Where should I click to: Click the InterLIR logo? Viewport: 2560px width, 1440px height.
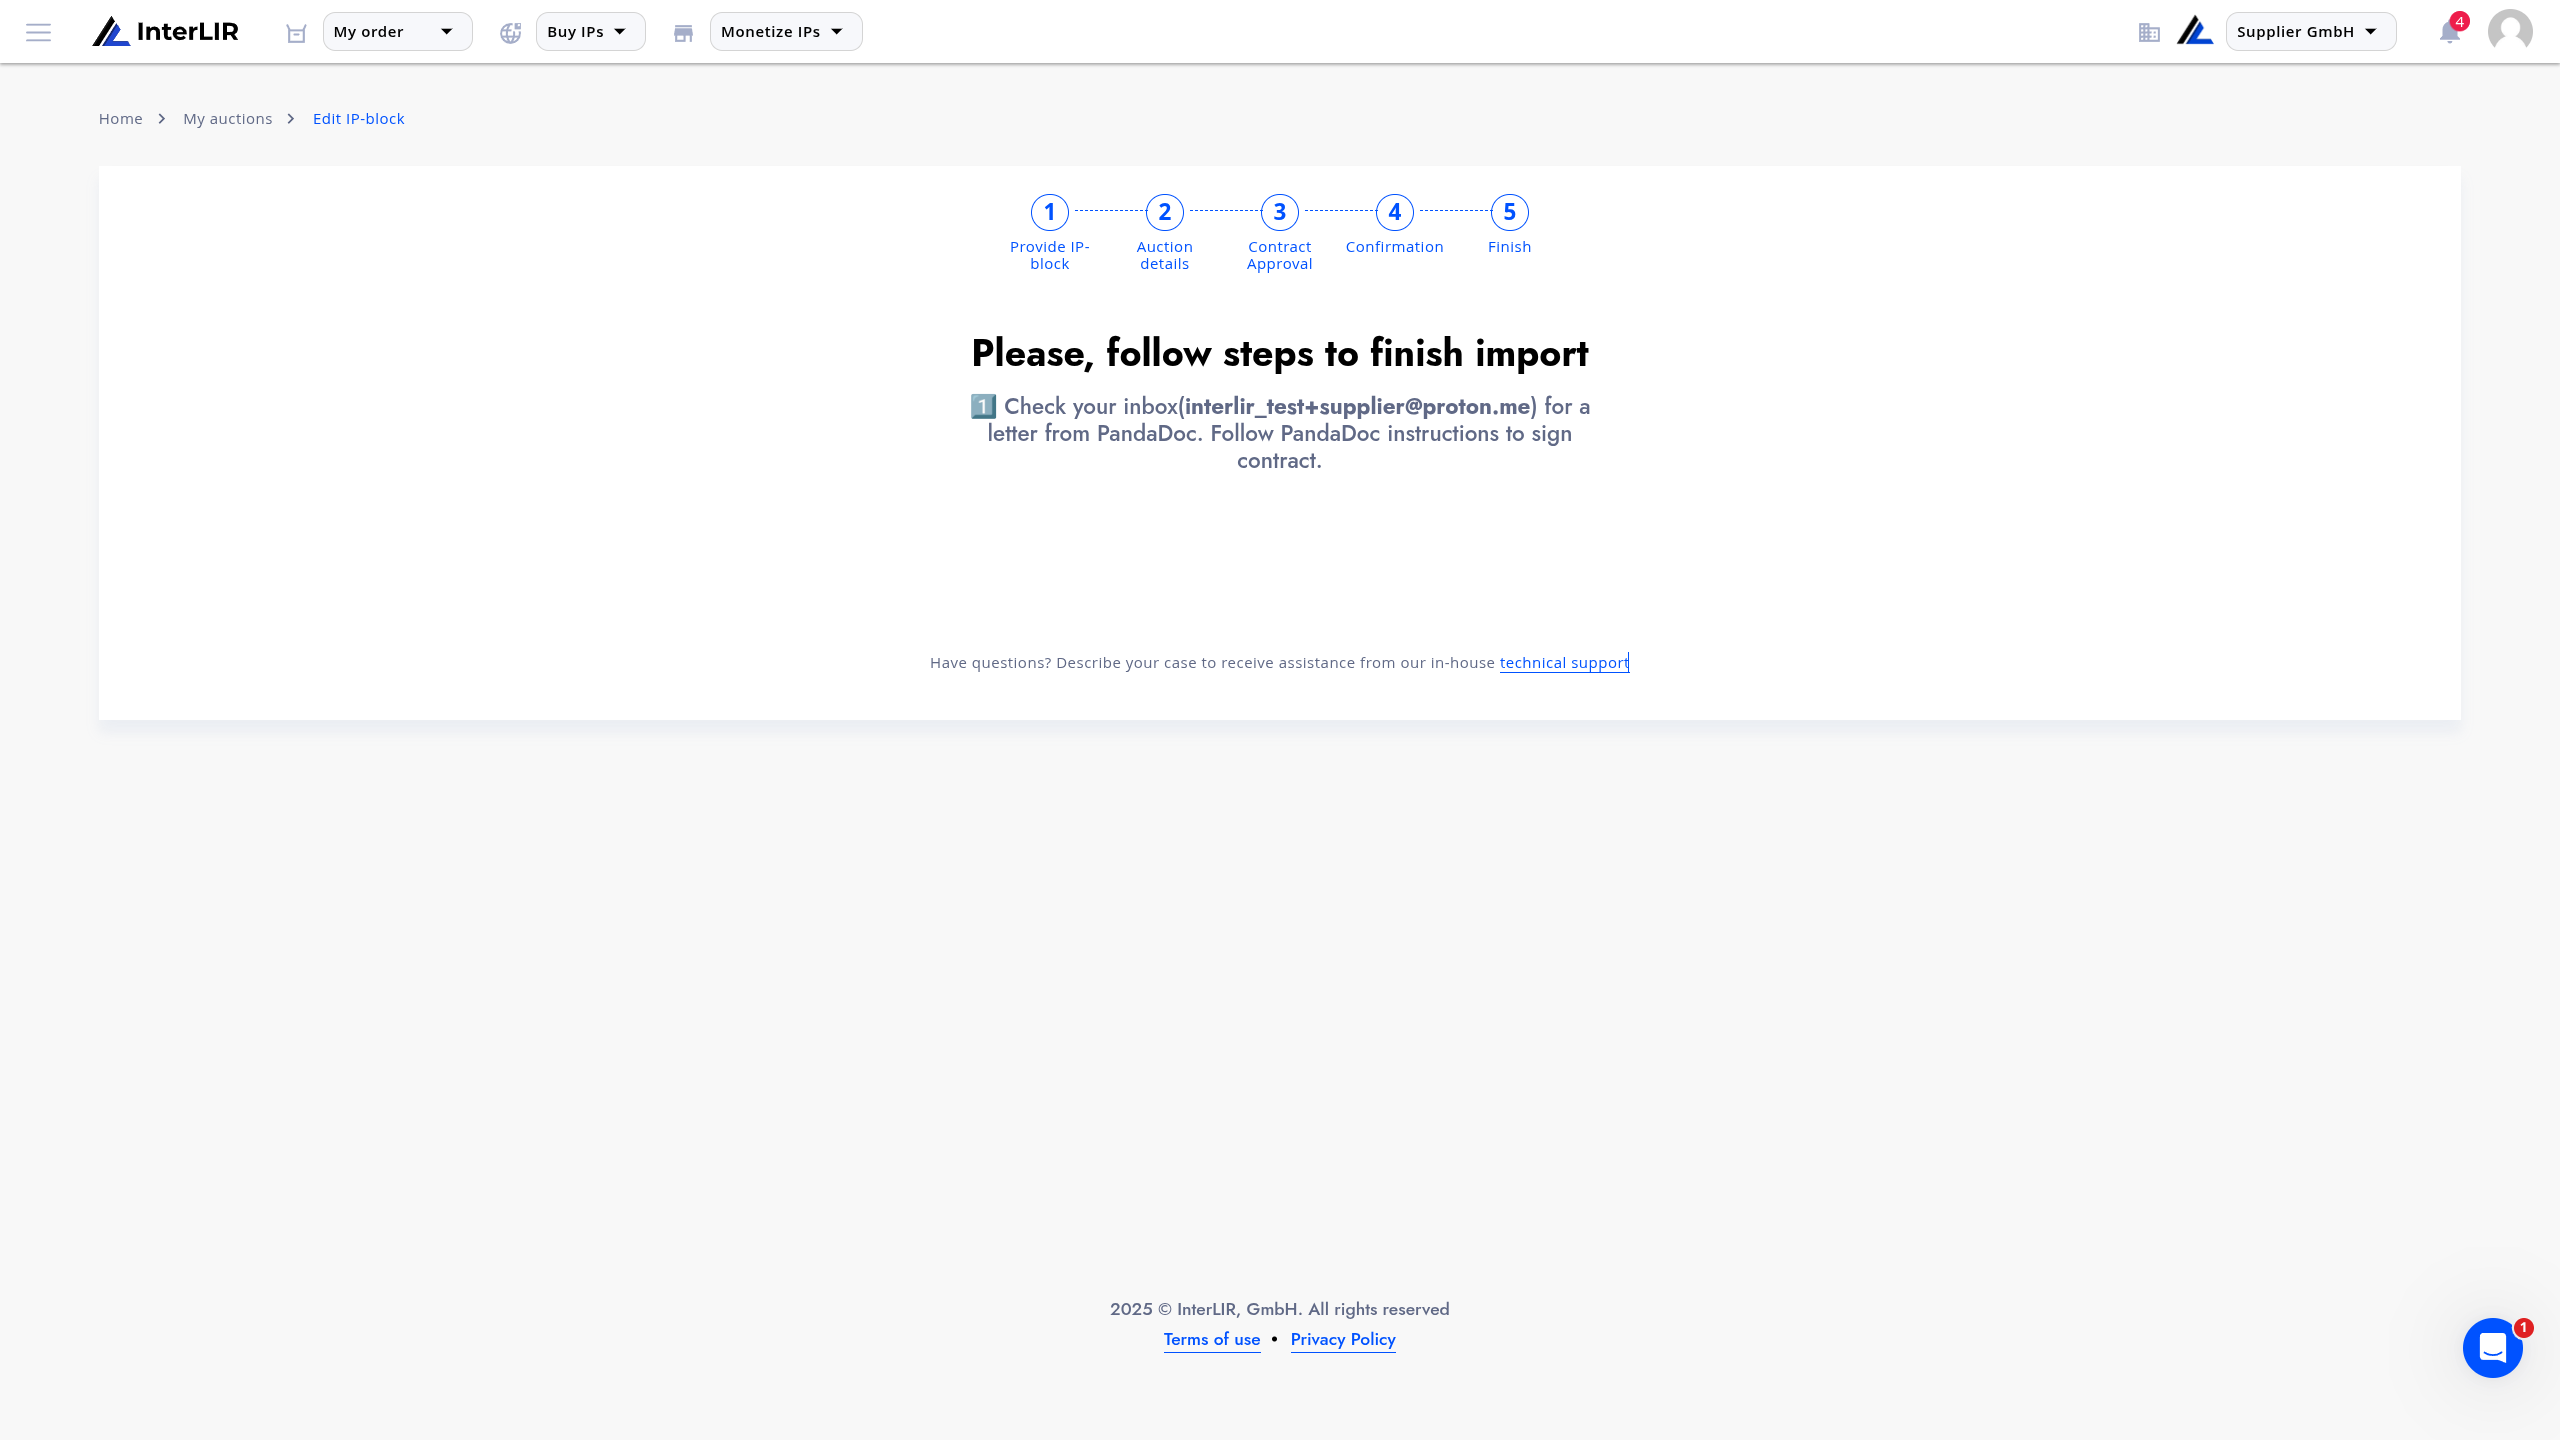pyautogui.click(x=166, y=32)
